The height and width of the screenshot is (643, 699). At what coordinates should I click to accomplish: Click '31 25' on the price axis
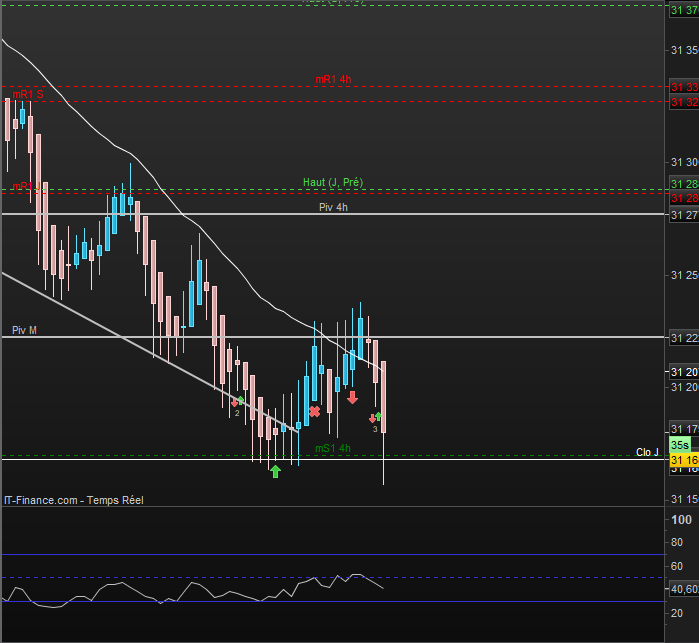(x=685, y=276)
